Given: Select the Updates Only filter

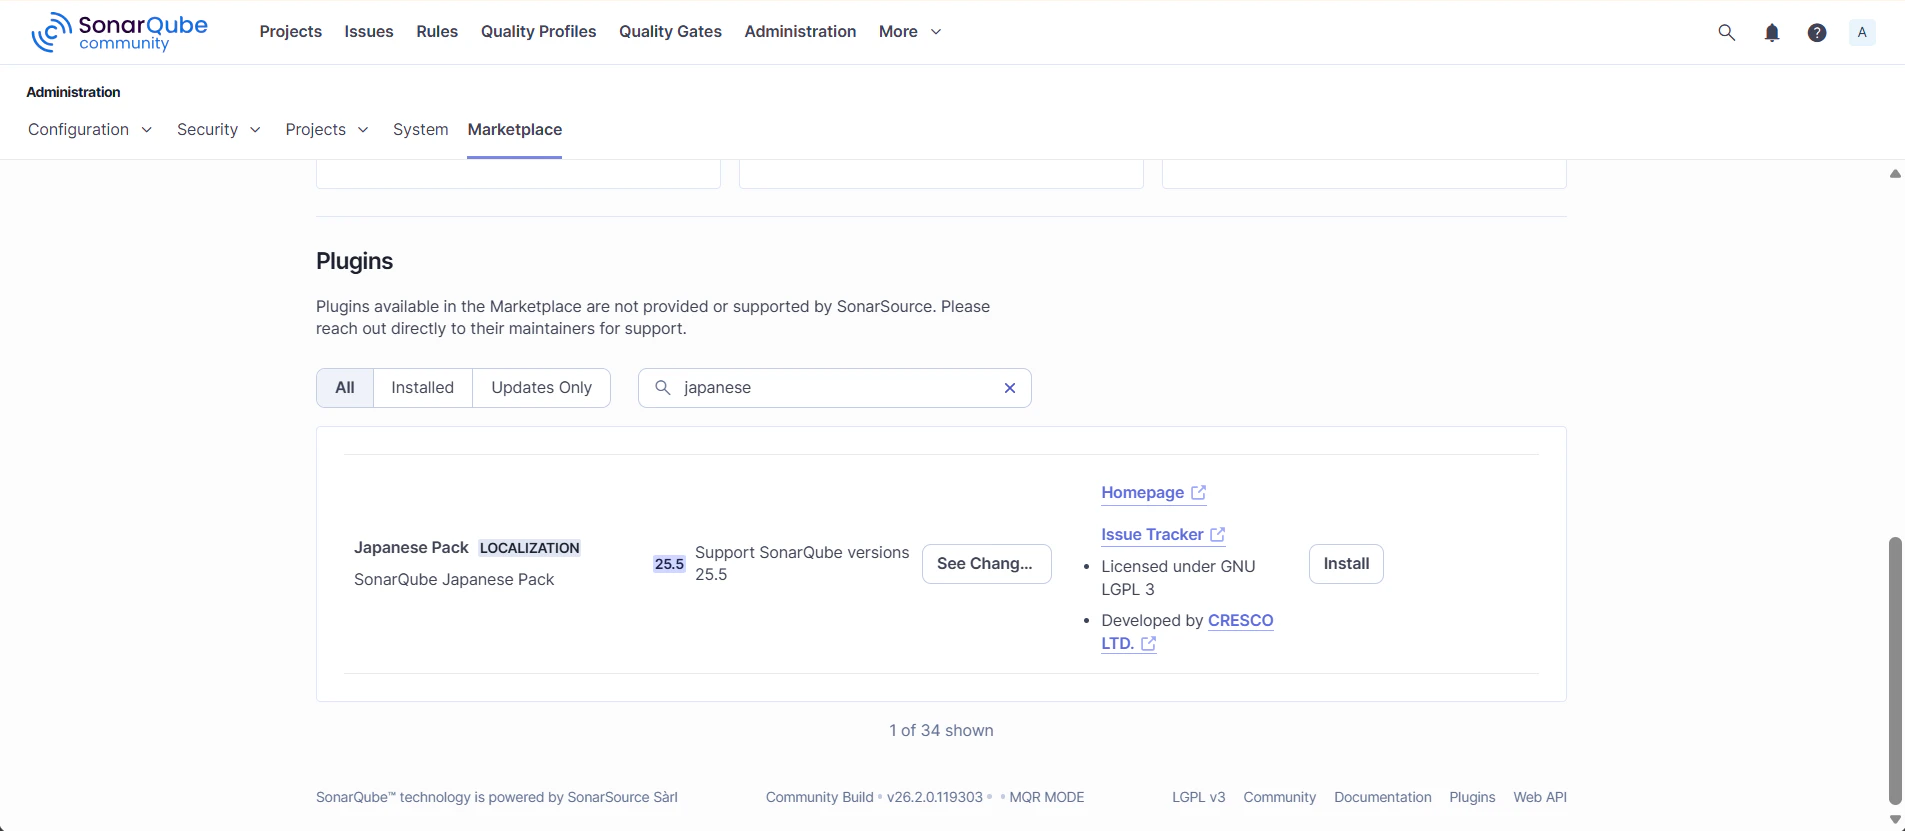Looking at the screenshot, I should point(541,388).
